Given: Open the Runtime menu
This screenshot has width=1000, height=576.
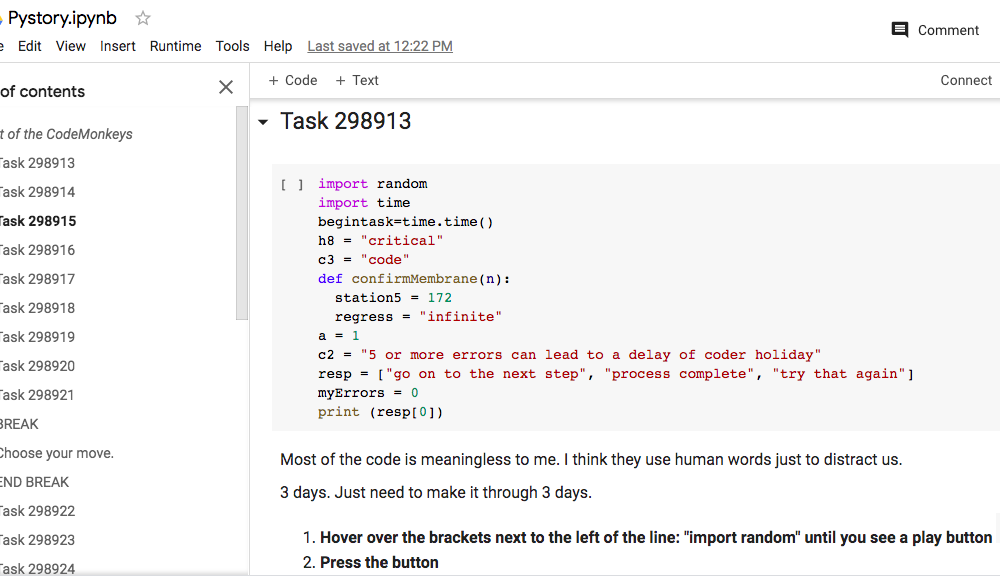Looking at the screenshot, I should [175, 46].
